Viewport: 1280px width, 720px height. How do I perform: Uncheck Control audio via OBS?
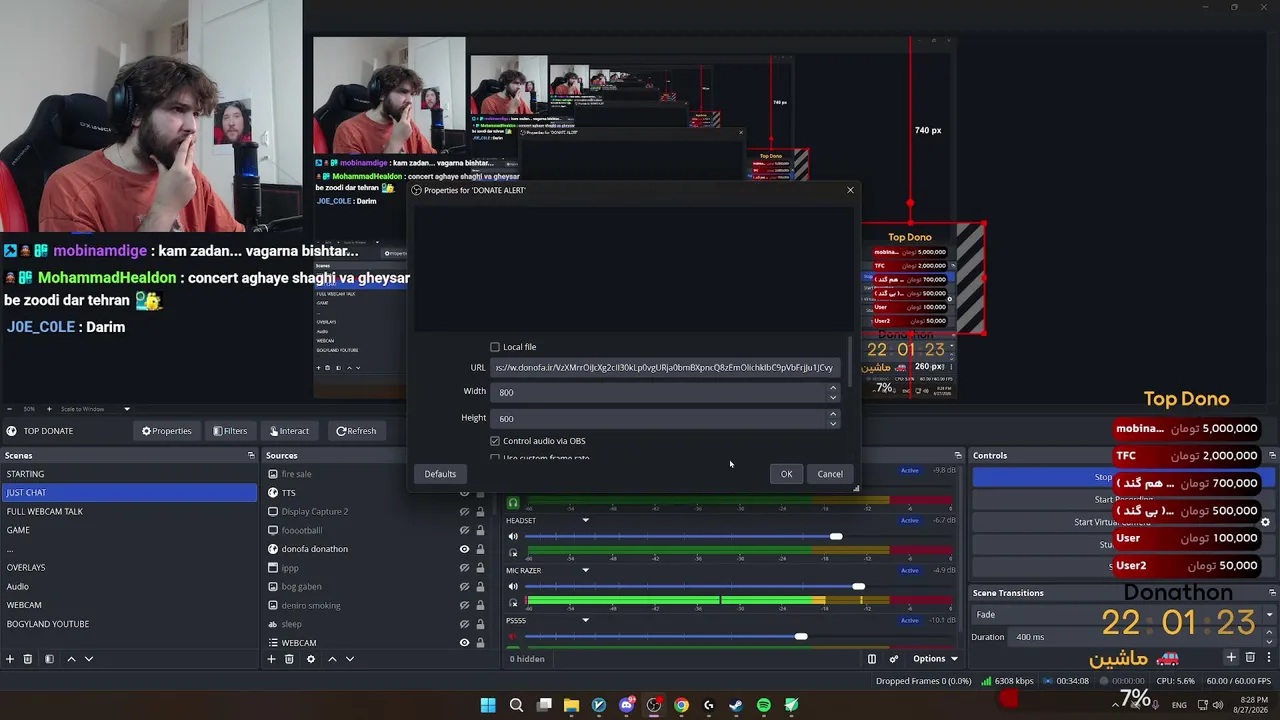(495, 441)
